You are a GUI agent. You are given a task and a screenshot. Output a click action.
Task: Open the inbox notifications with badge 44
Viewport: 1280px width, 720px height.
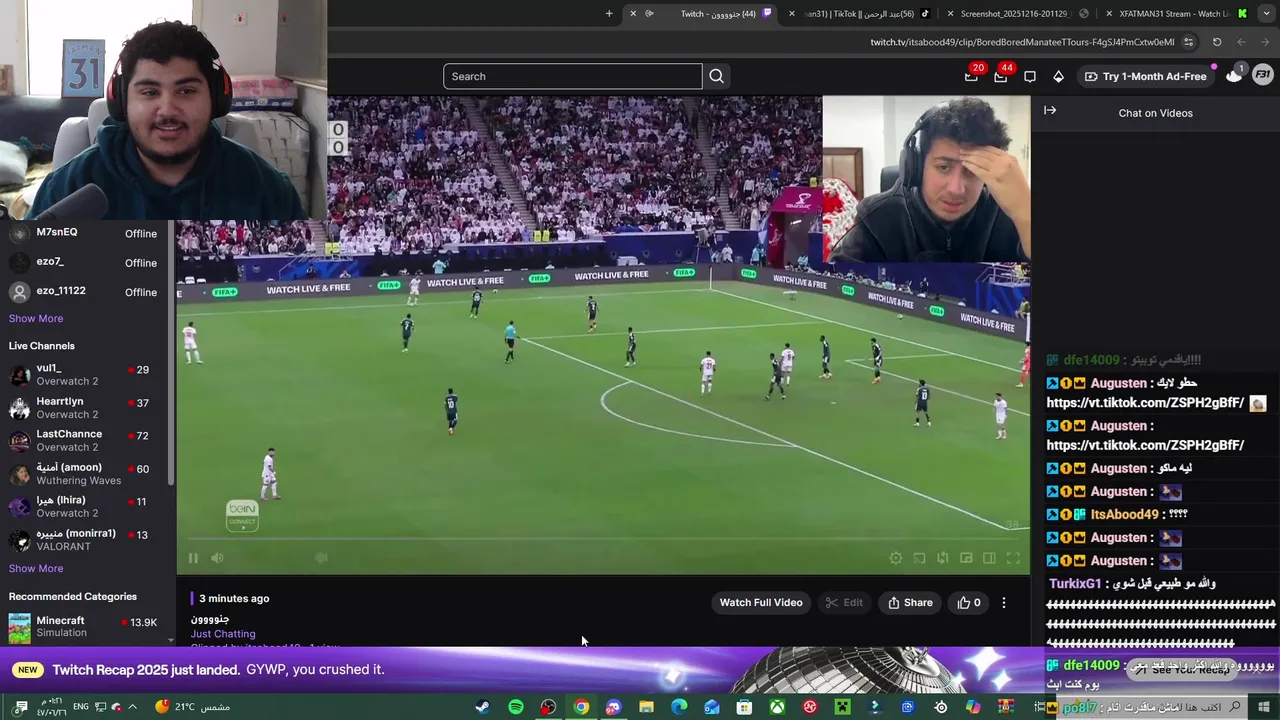coord(1001,76)
